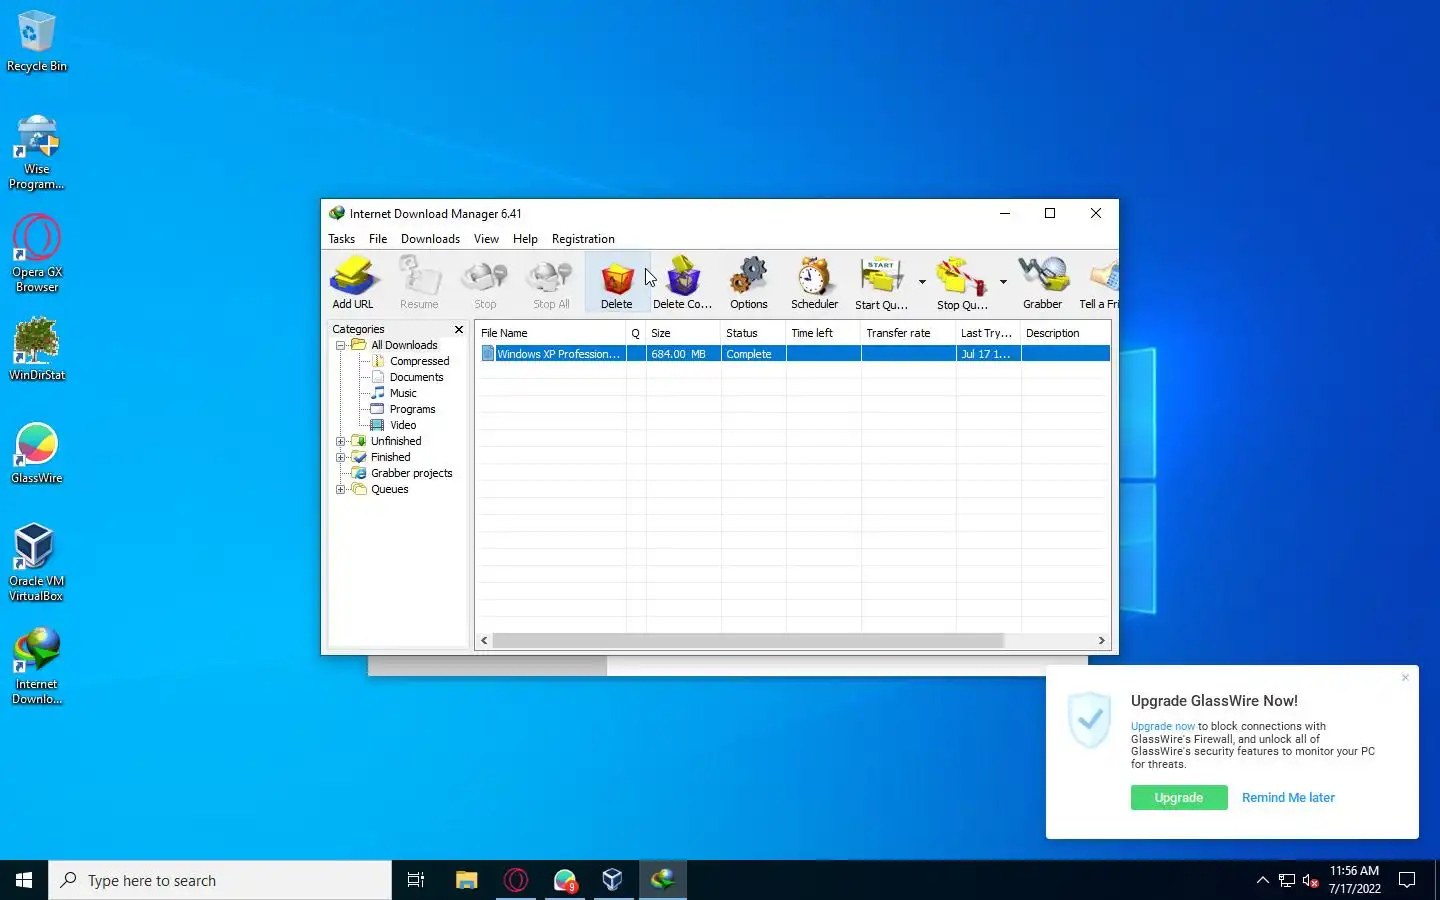Open the Tasks menu
This screenshot has width=1440, height=900.
(x=341, y=239)
